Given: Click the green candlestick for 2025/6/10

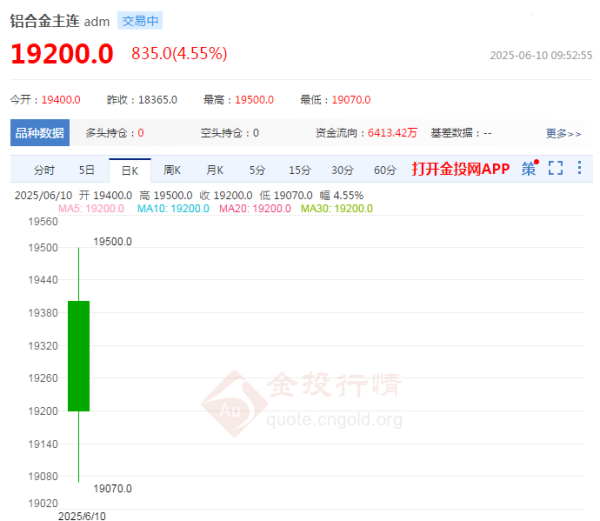Looking at the screenshot, I should pos(79,356).
